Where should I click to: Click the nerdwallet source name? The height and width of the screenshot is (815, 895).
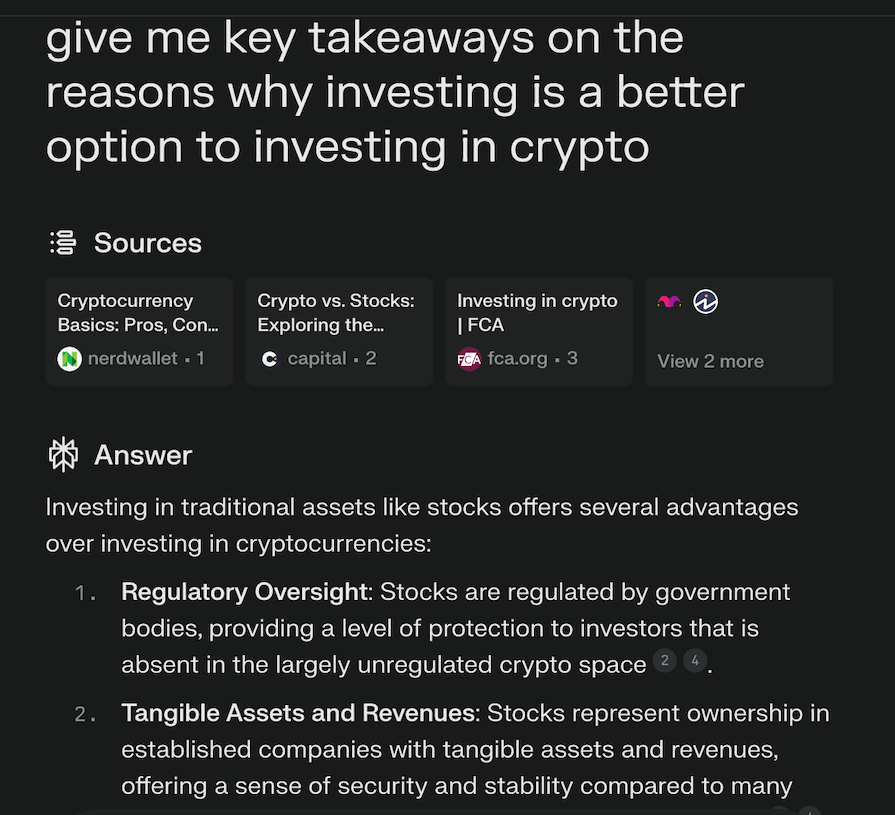coord(133,358)
